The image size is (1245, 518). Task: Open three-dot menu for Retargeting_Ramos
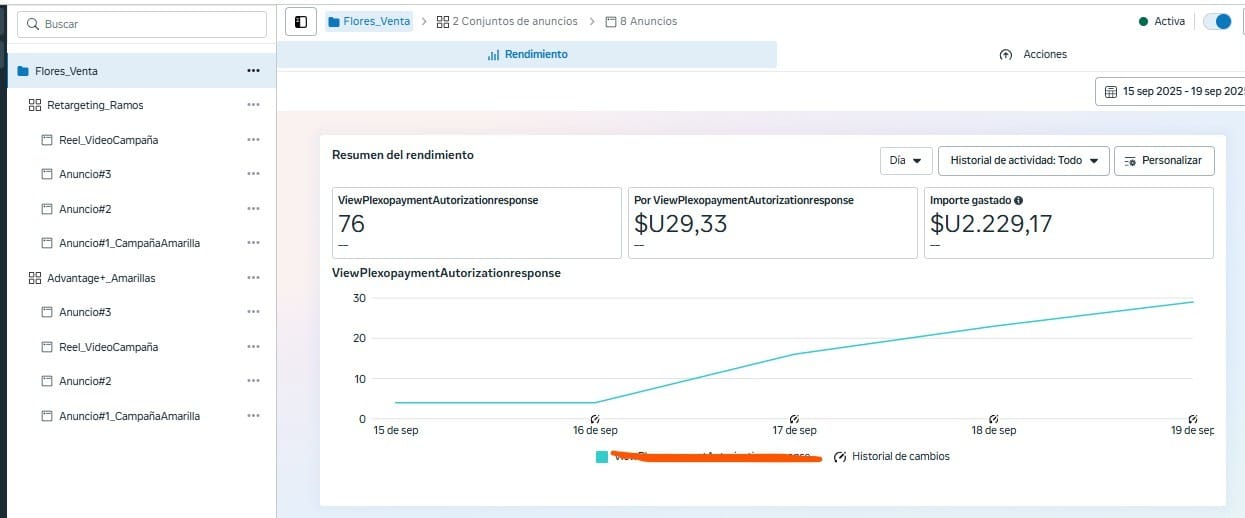pos(253,105)
